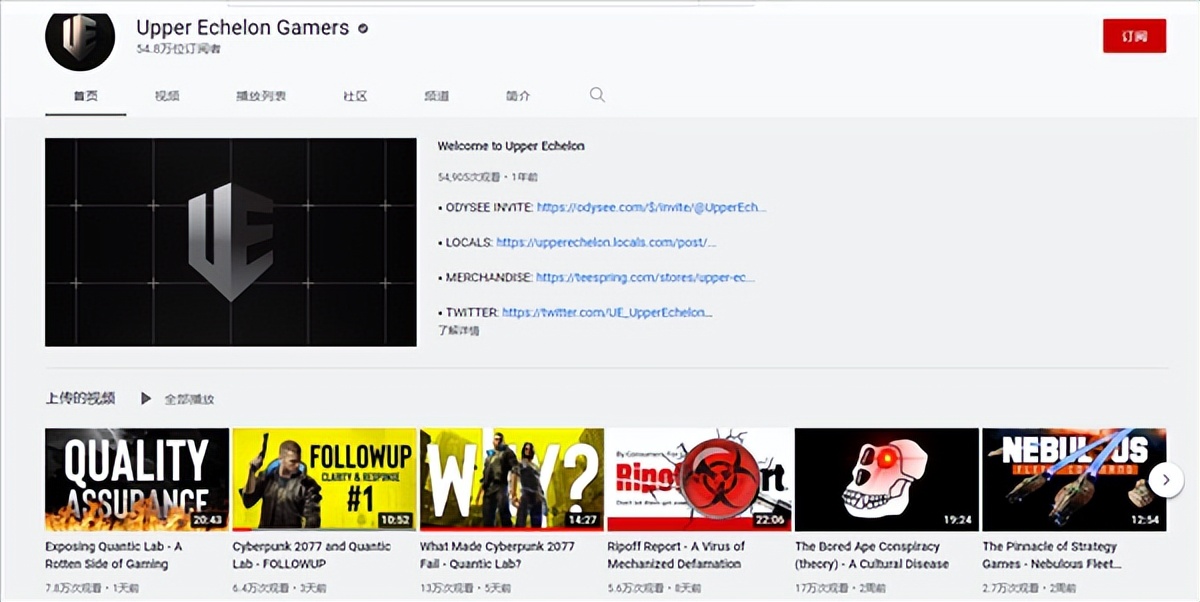
Task: View the 简介 tab
Action: (x=518, y=96)
